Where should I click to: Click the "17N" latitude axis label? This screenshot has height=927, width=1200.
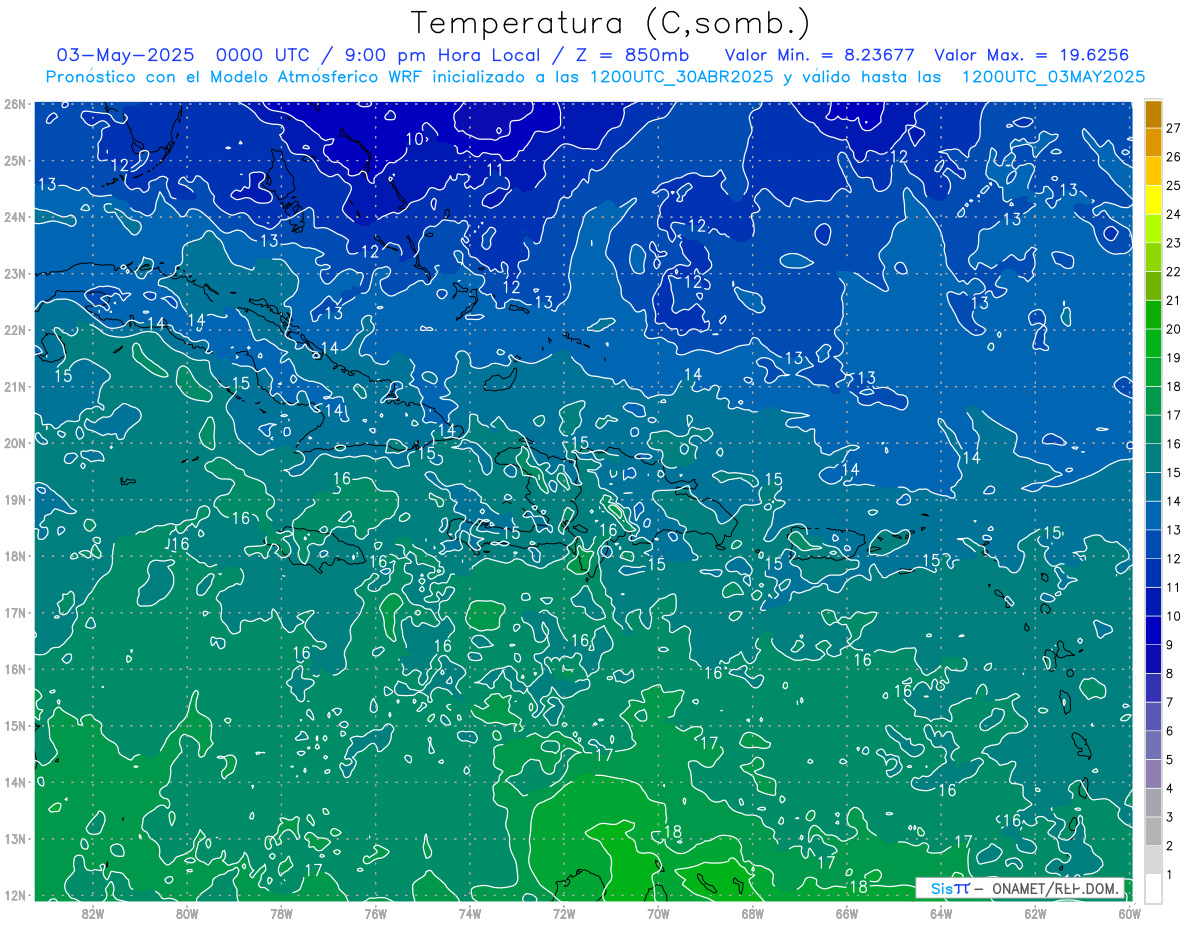click(14, 612)
